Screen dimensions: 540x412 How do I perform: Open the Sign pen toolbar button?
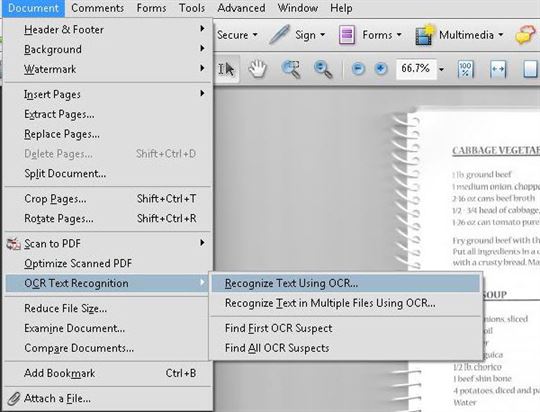[x=297, y=35]
